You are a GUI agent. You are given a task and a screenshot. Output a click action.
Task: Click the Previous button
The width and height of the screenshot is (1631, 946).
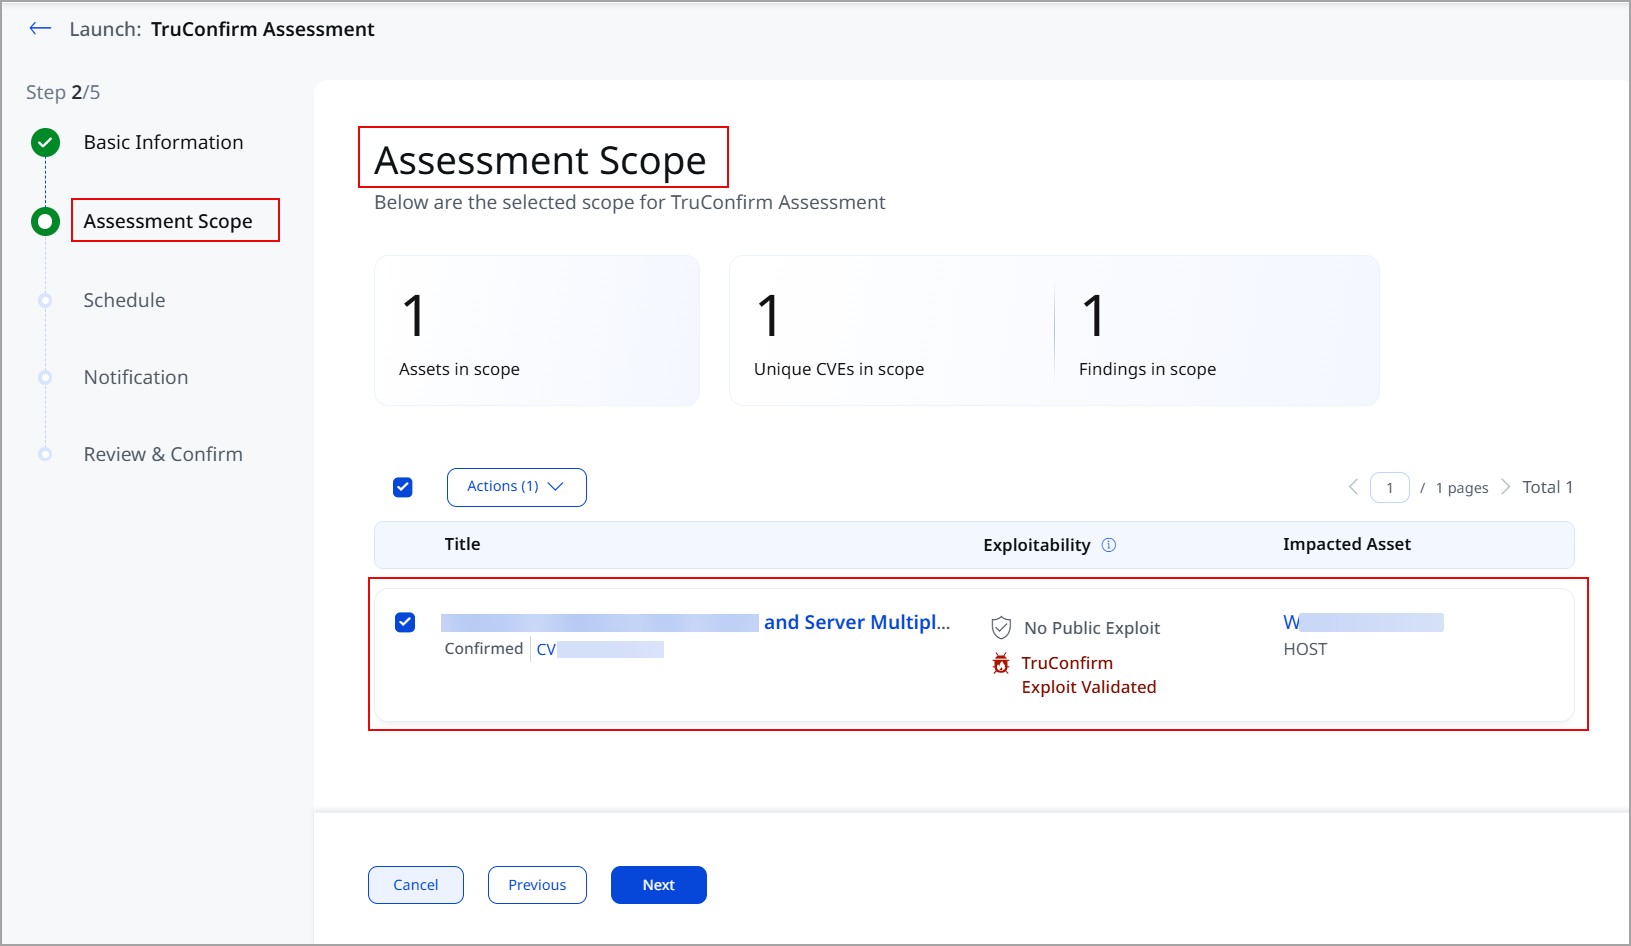pos(537,885)
